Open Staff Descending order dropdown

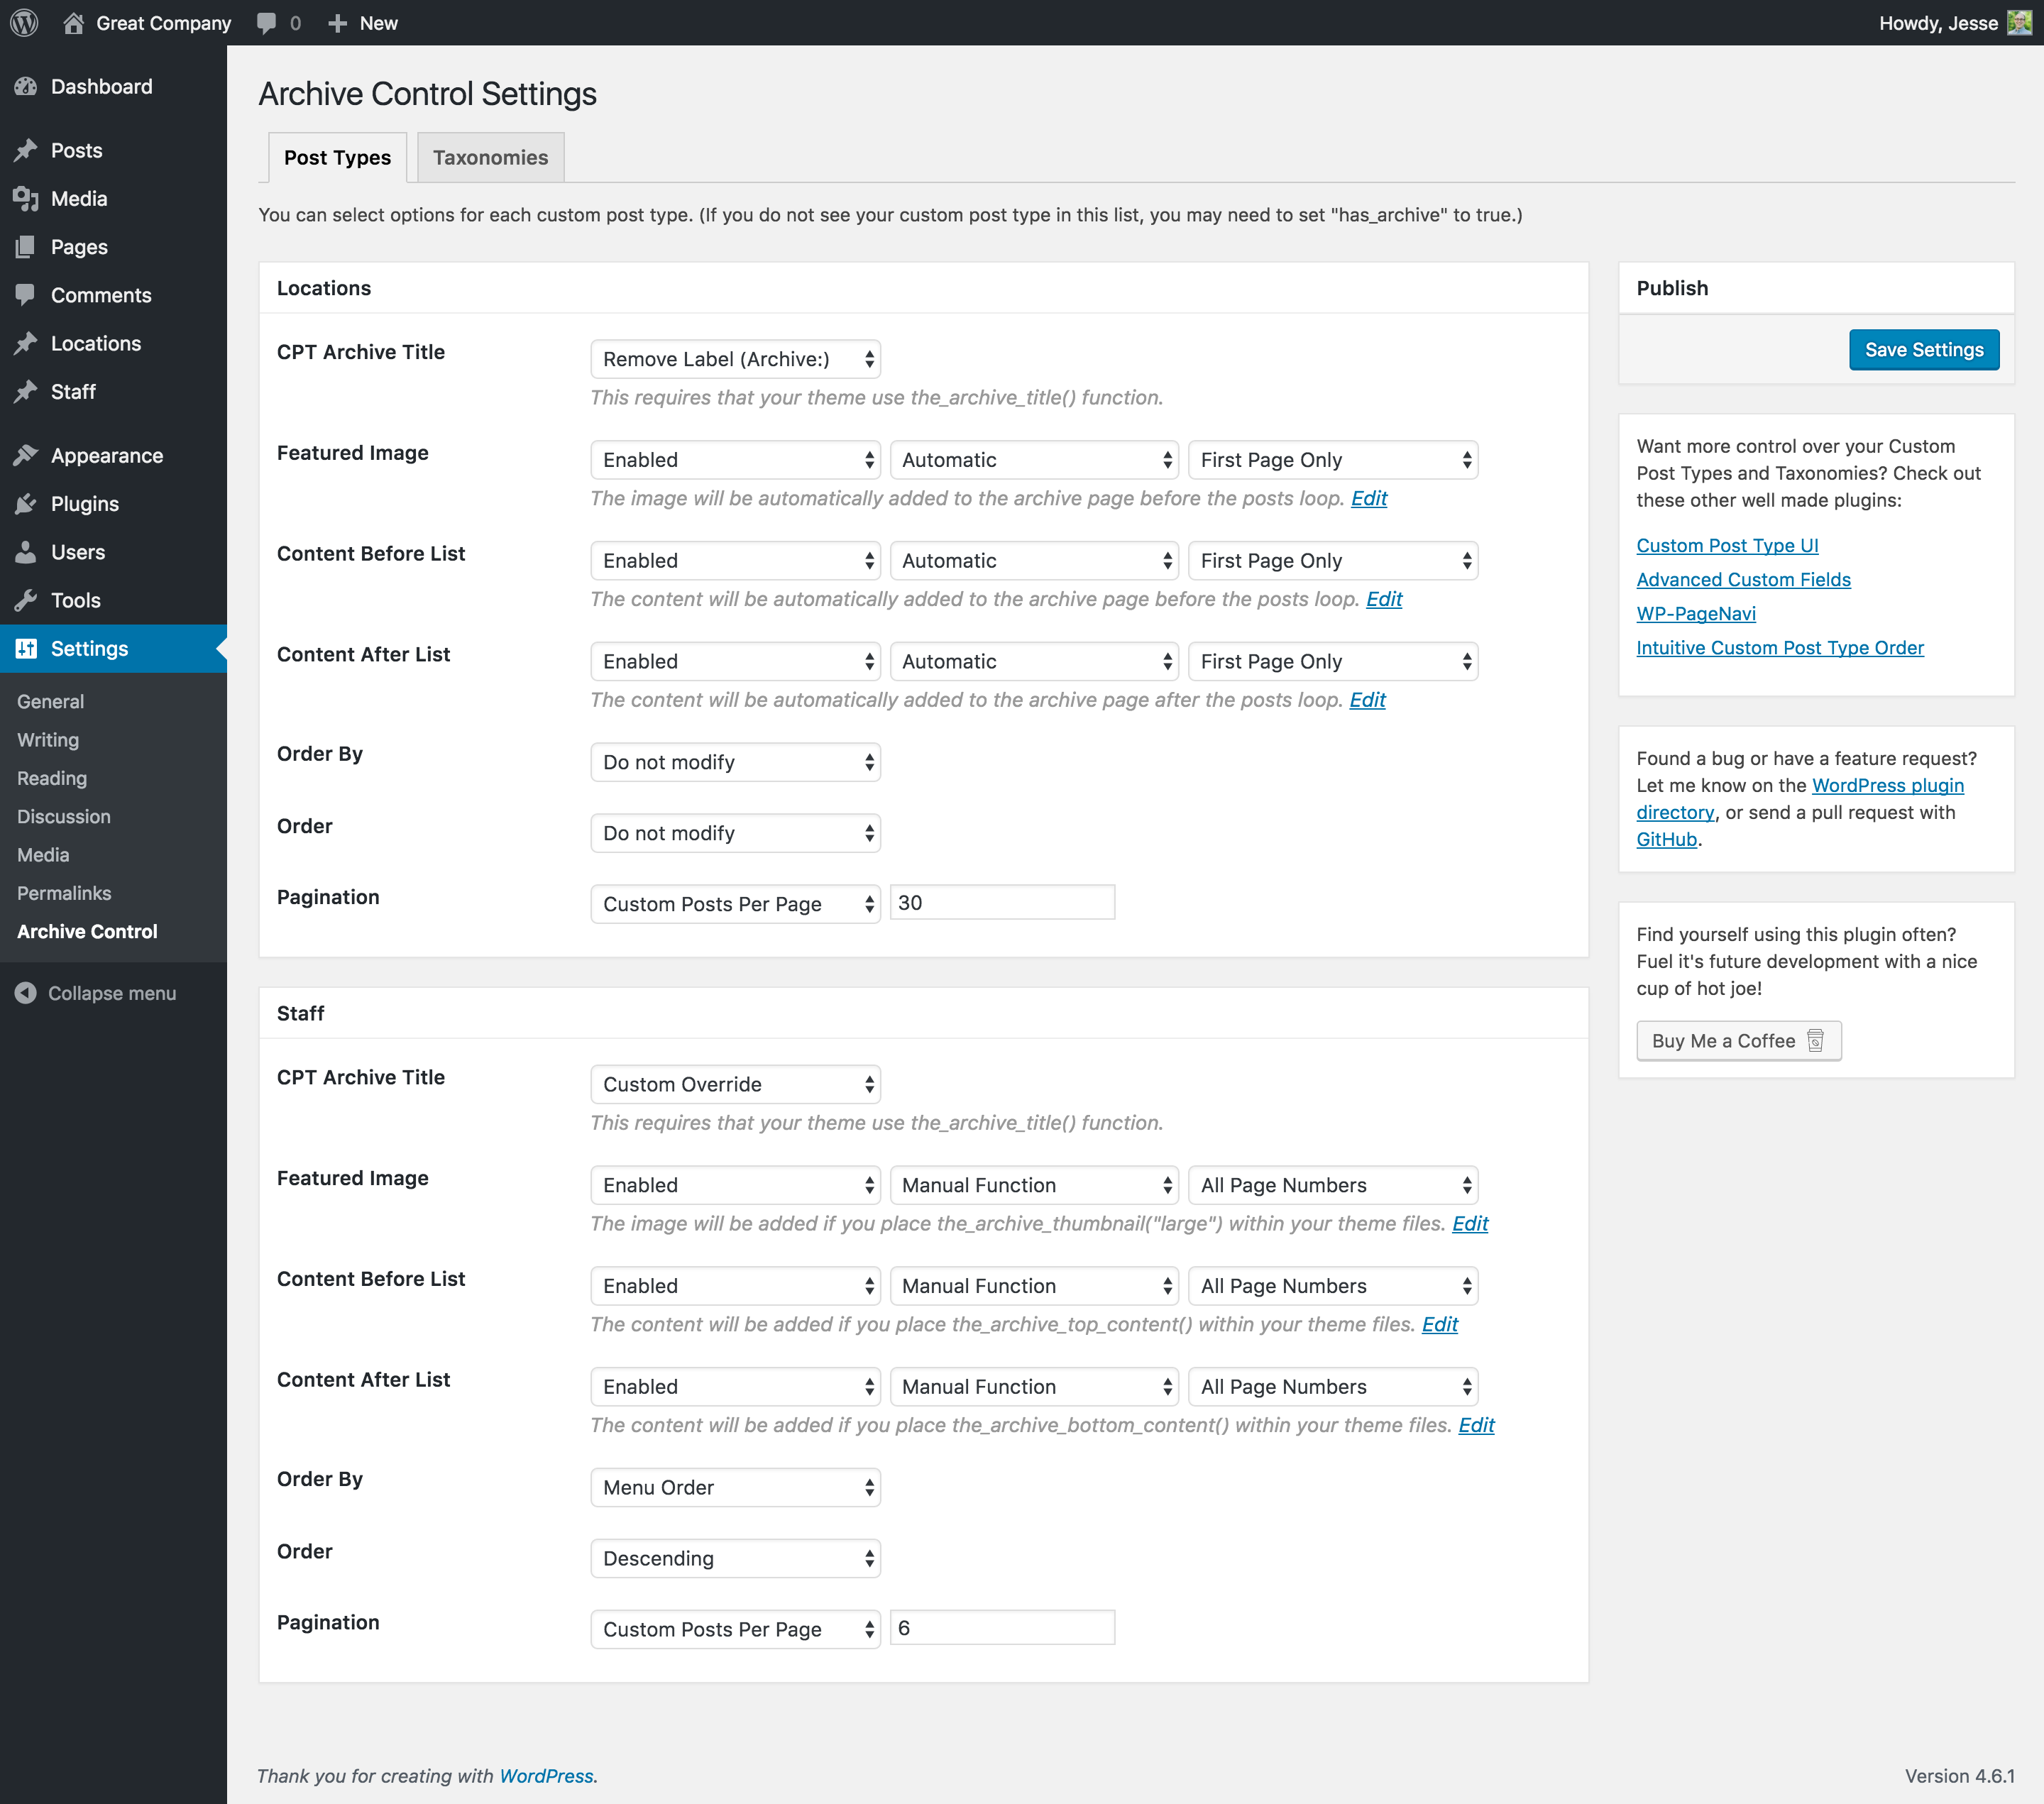tap(735, 1558)
